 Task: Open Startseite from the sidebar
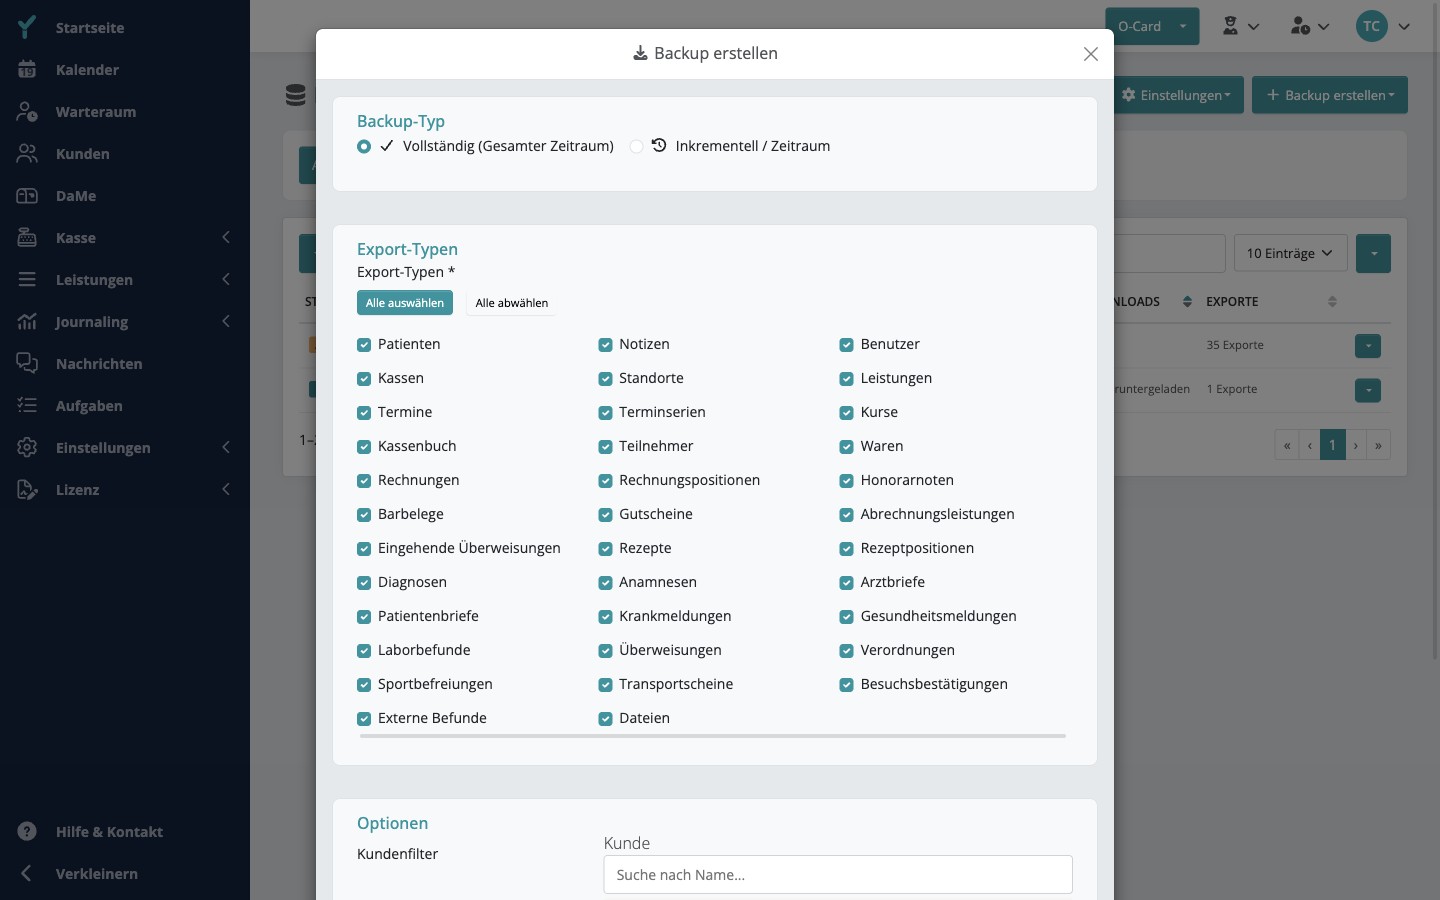(90, 28)
